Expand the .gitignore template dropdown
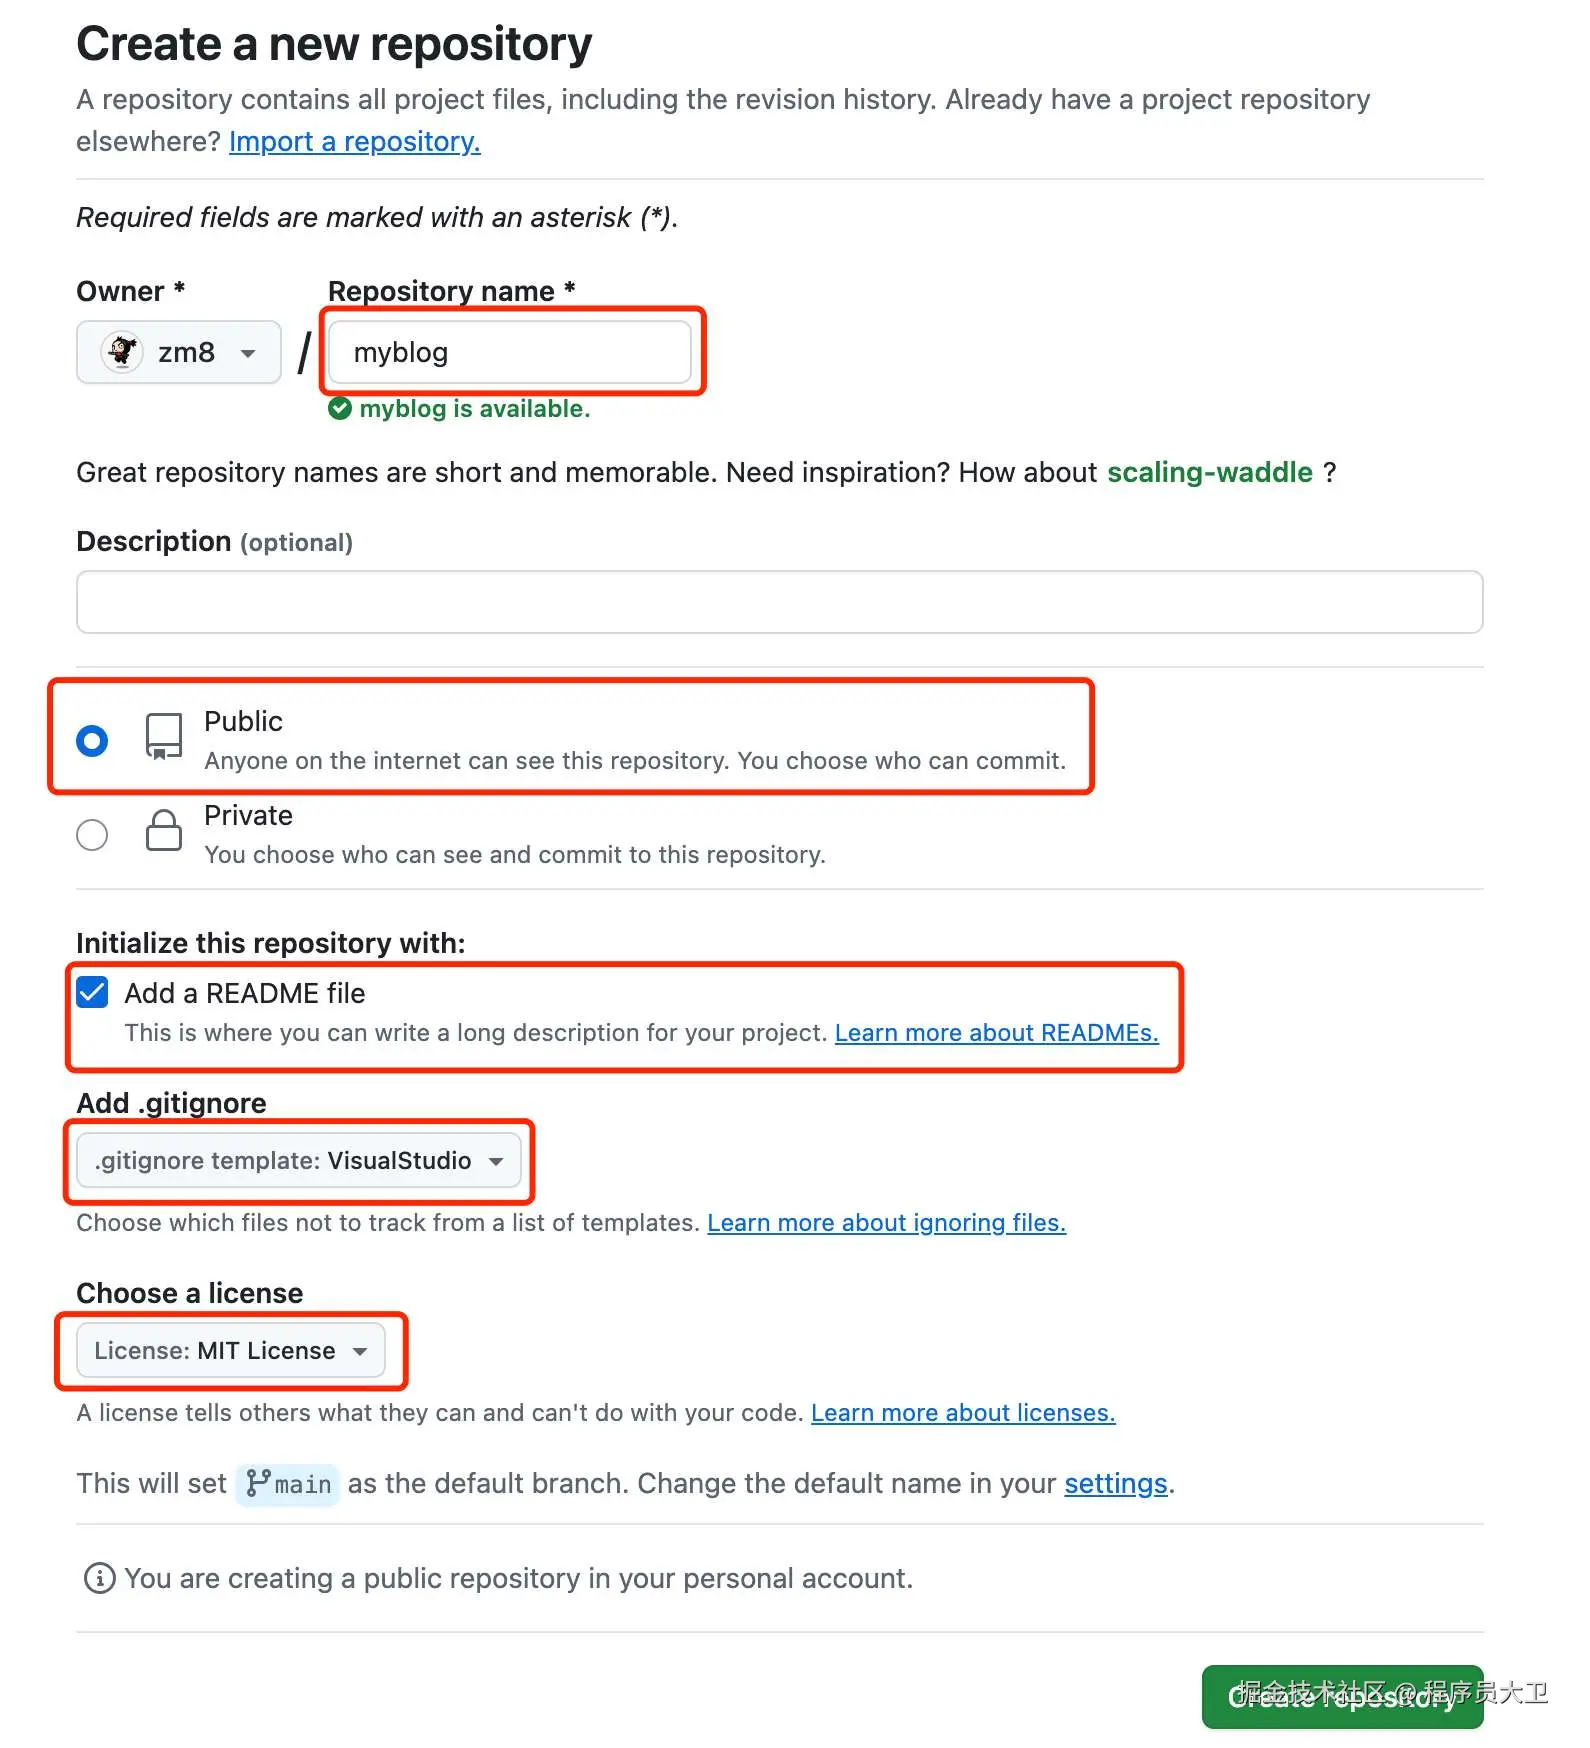 299,1161
